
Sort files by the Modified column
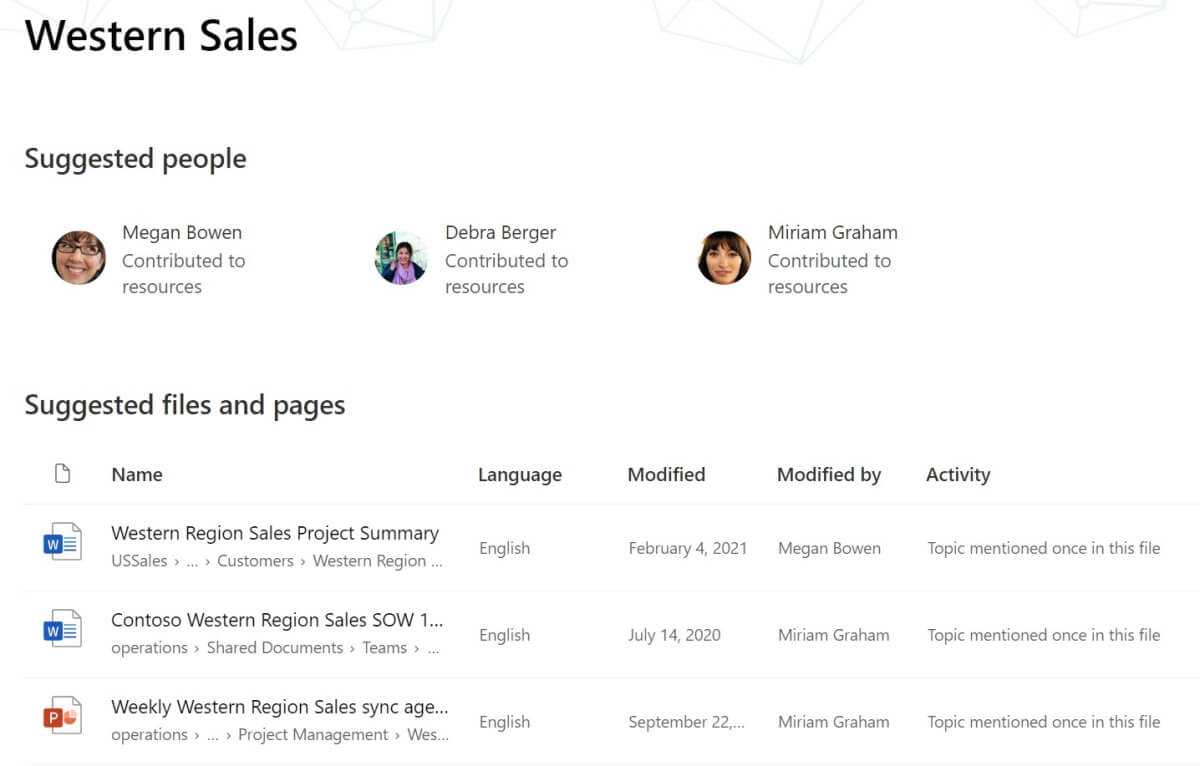[666, 474]
